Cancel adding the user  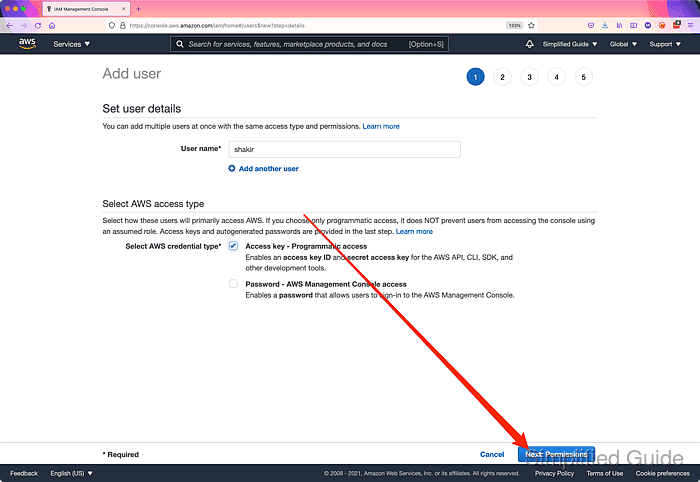coord(492,454)
